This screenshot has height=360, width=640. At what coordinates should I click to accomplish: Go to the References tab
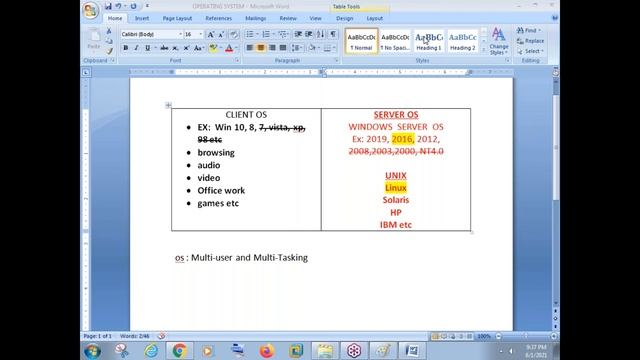coord(218,18)
